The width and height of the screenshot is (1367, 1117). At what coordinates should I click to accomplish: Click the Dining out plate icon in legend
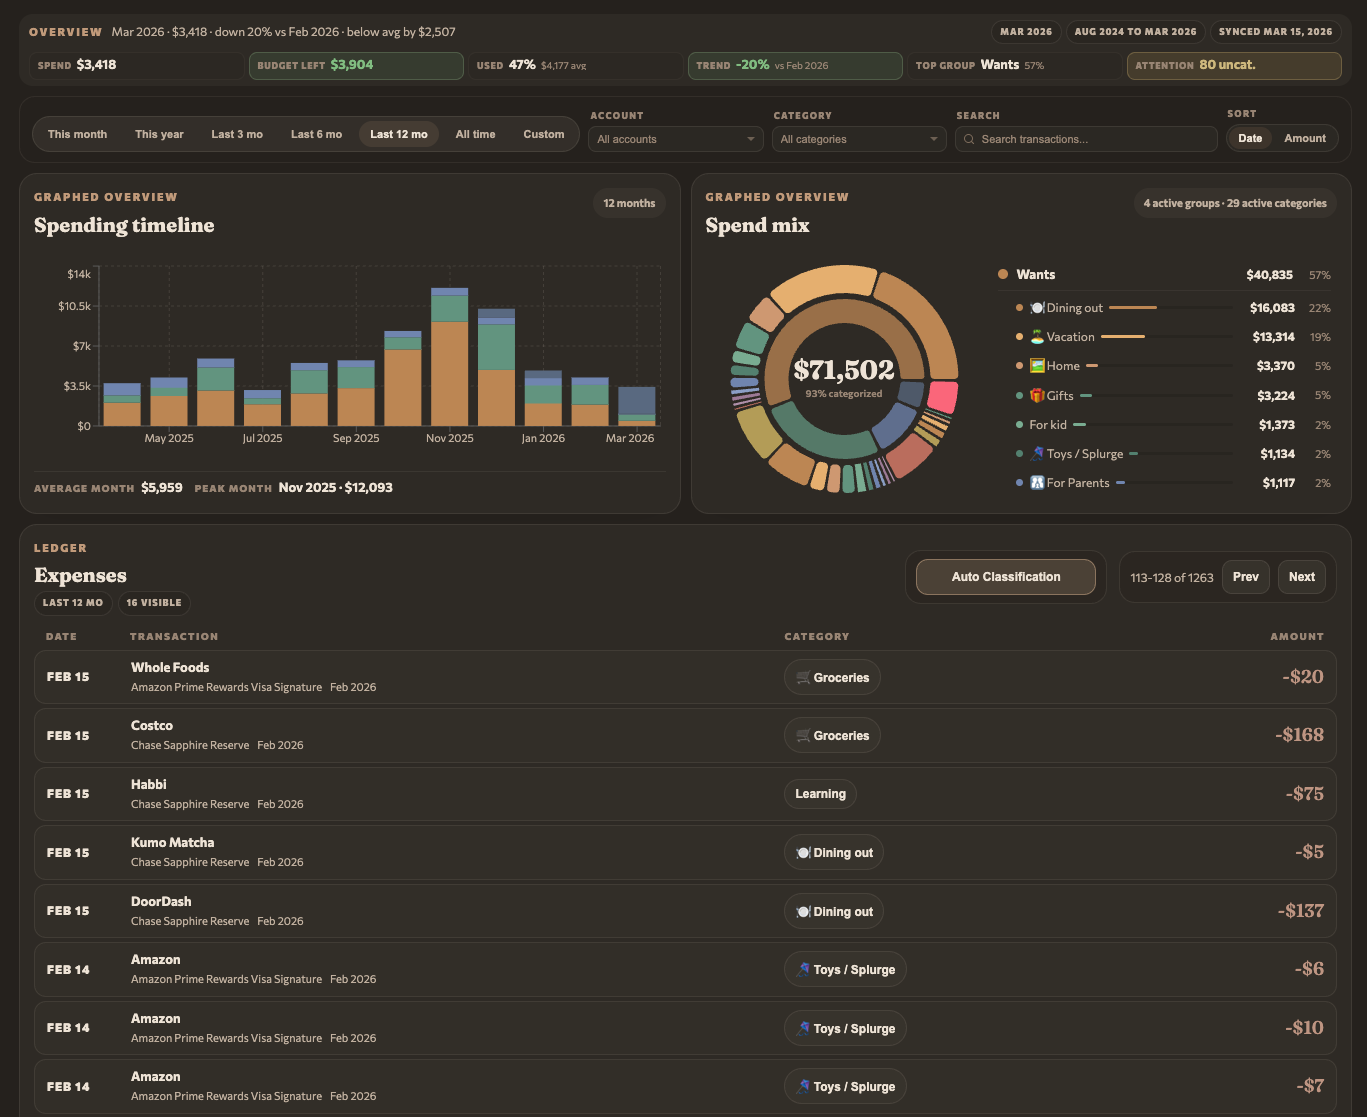(x=1038, y=308)
